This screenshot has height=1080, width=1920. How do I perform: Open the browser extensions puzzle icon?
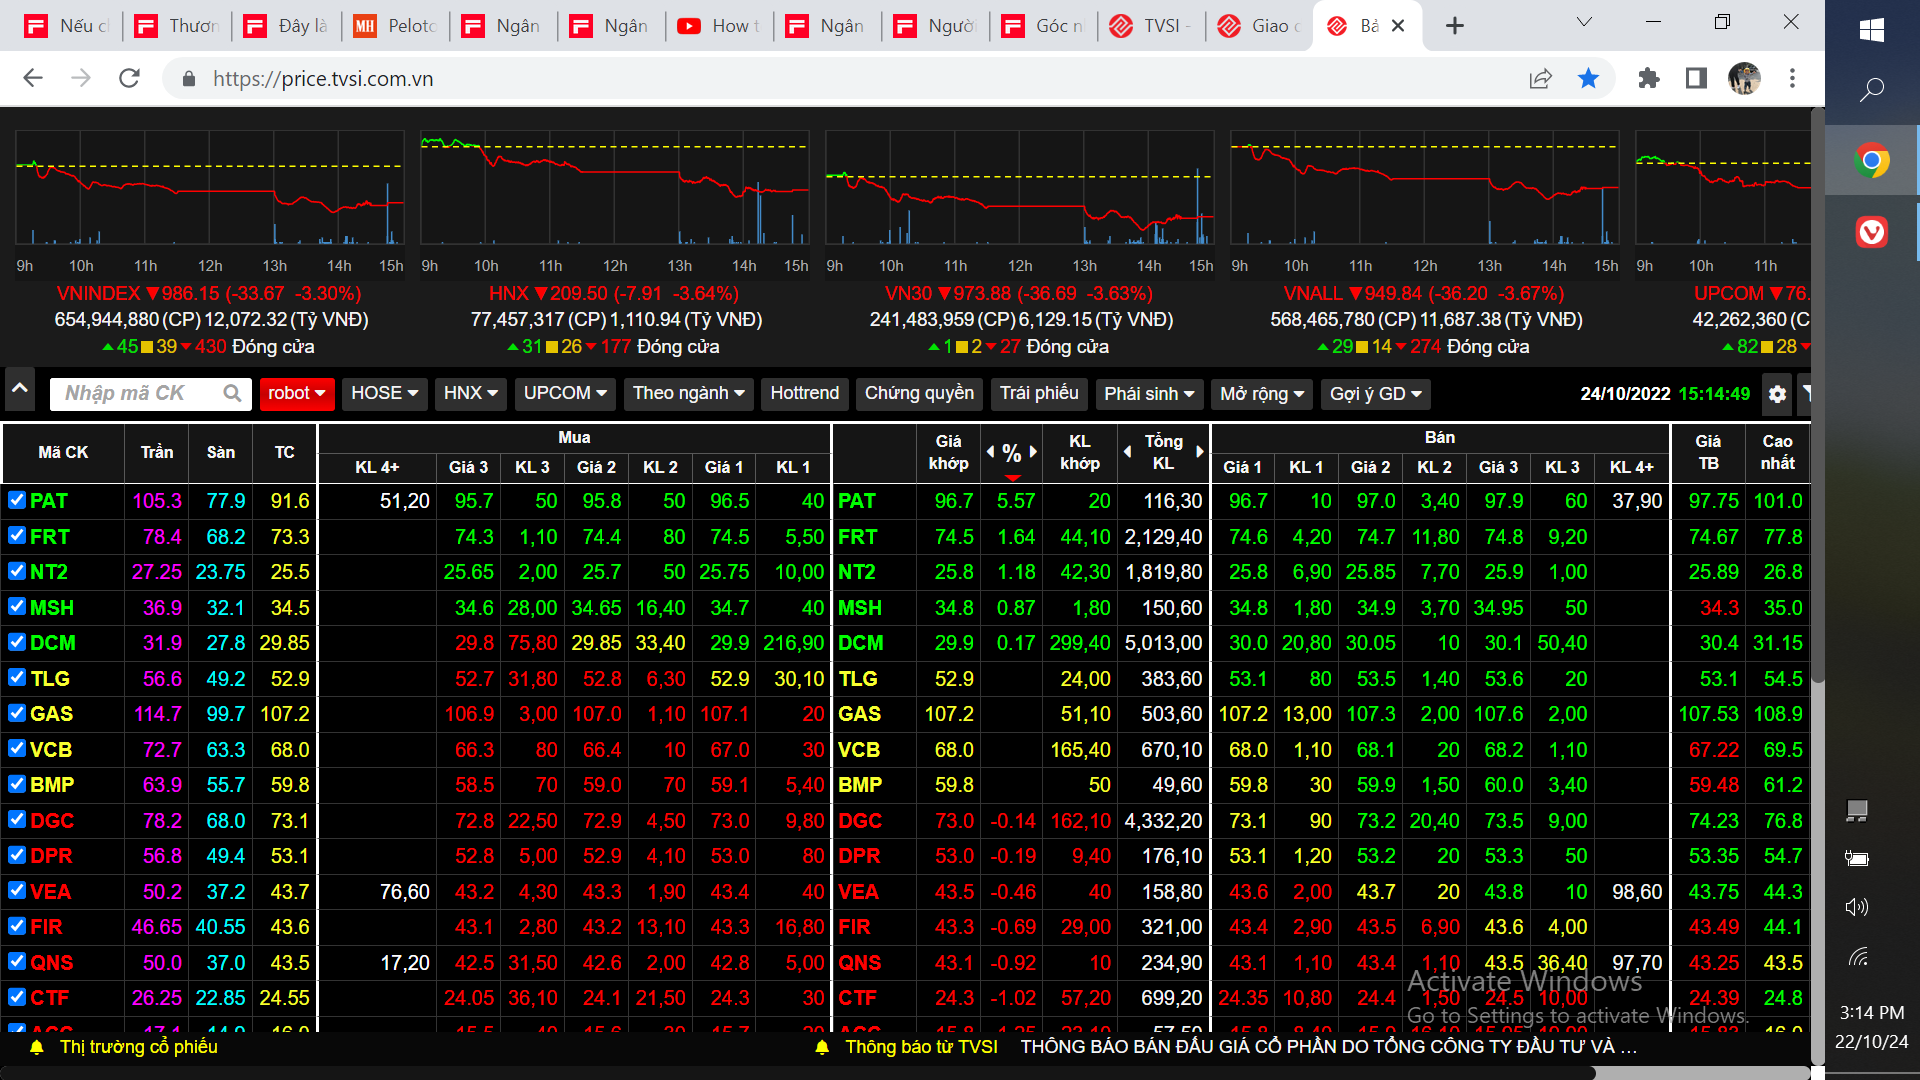point(1648,79)
